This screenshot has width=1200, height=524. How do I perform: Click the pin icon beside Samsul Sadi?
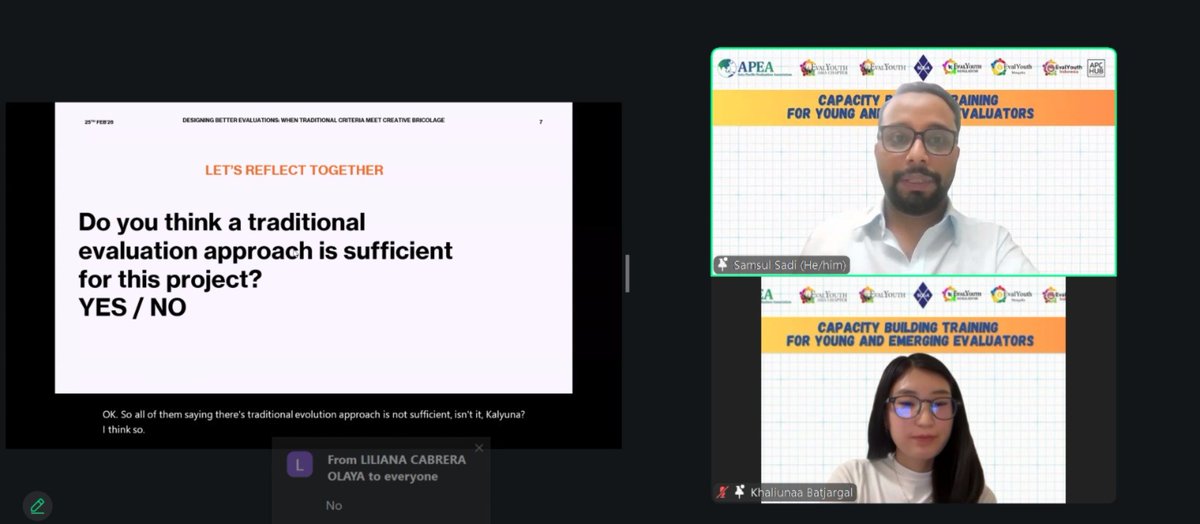click(724, 265)
